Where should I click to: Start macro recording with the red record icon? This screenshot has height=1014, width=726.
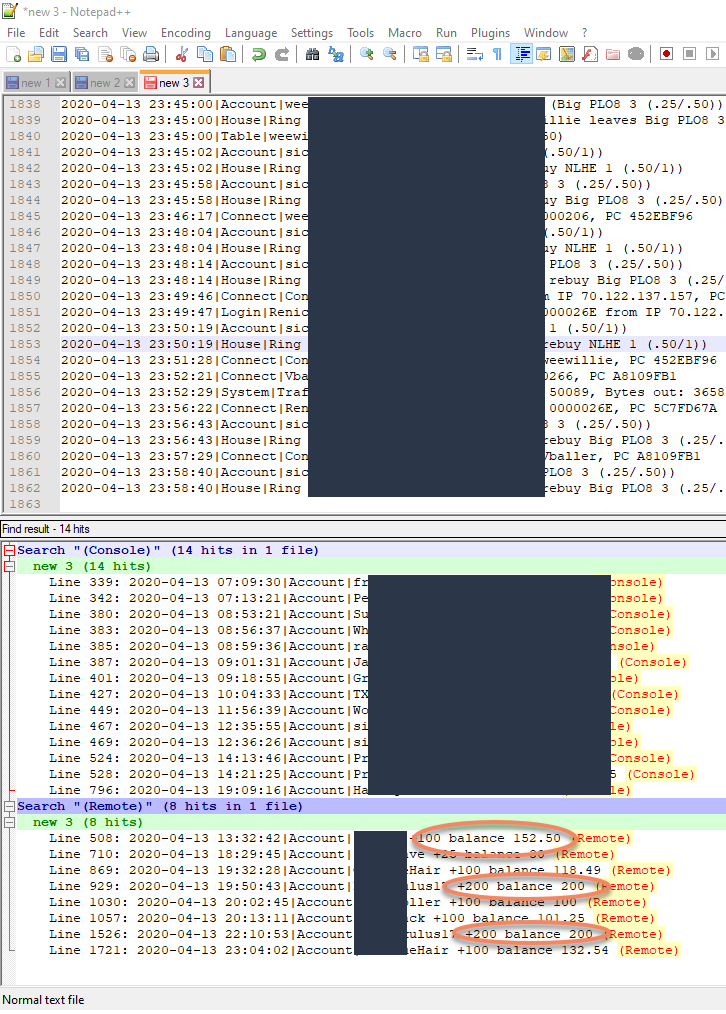click(x=666, y=54)
